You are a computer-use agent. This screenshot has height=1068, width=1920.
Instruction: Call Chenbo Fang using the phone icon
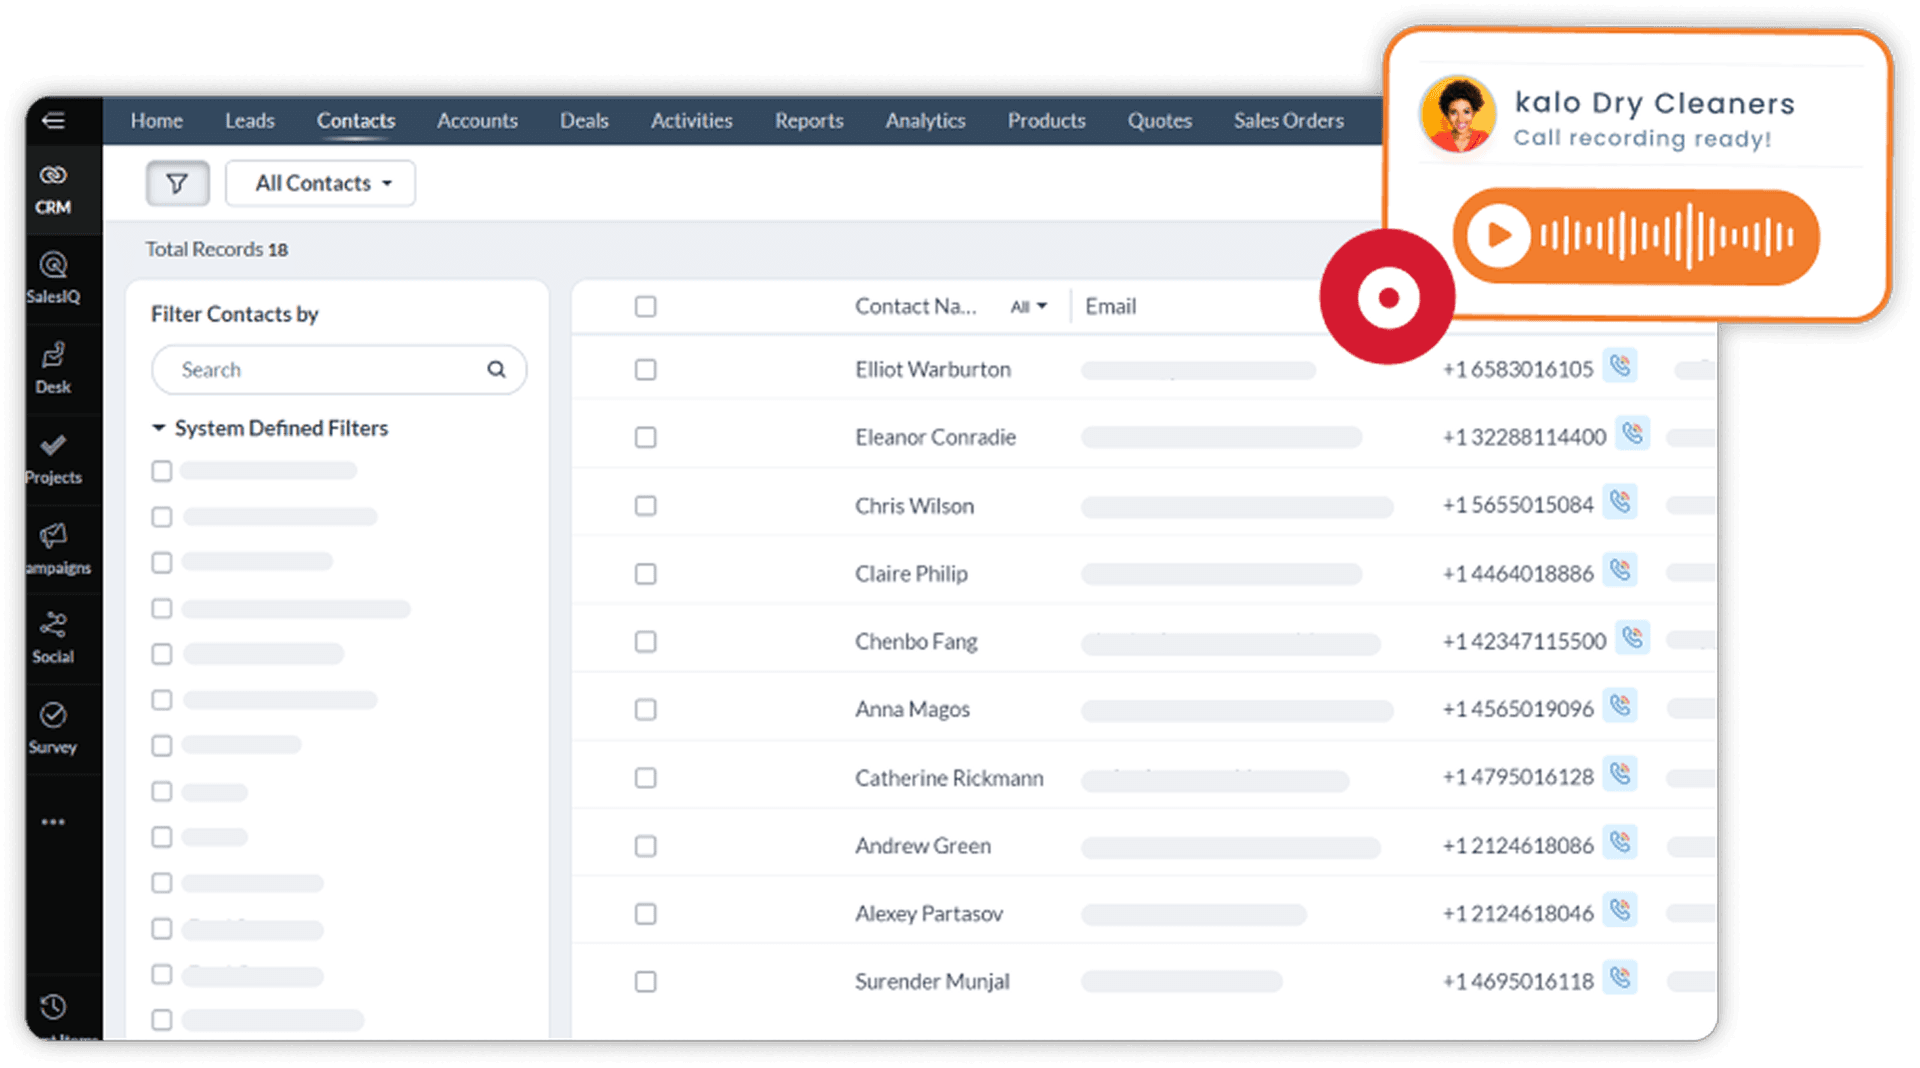tap(1633, 638)
